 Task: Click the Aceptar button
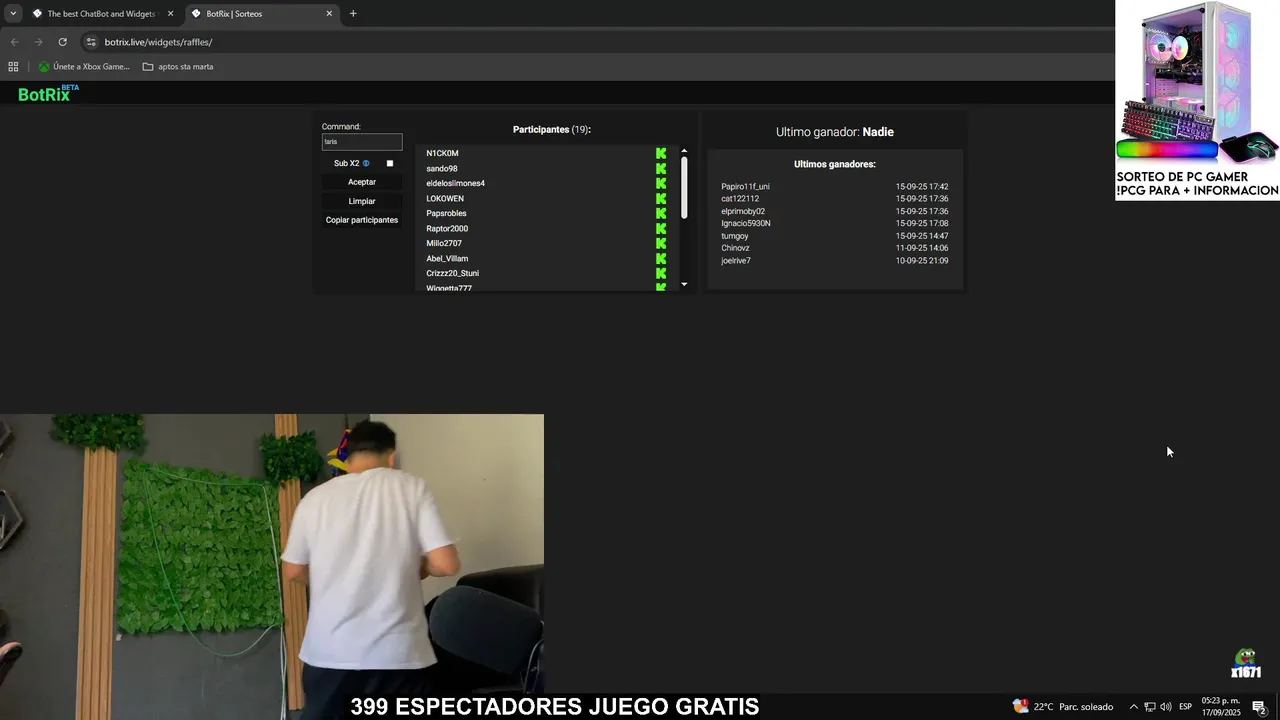[362, 182]
